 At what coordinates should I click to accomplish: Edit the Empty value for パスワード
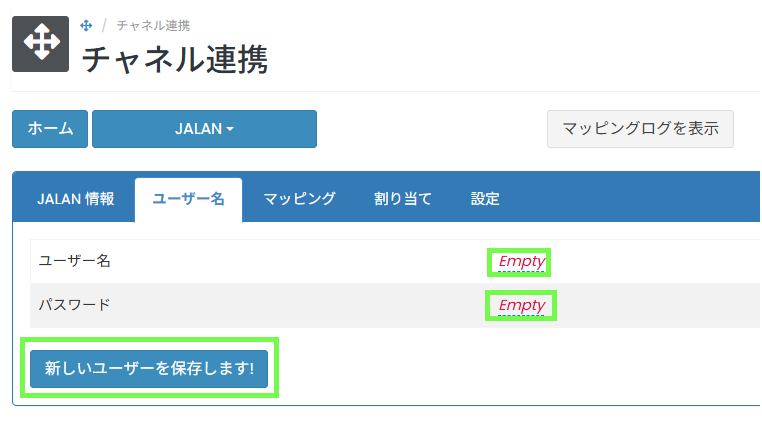tap(521, 305)
